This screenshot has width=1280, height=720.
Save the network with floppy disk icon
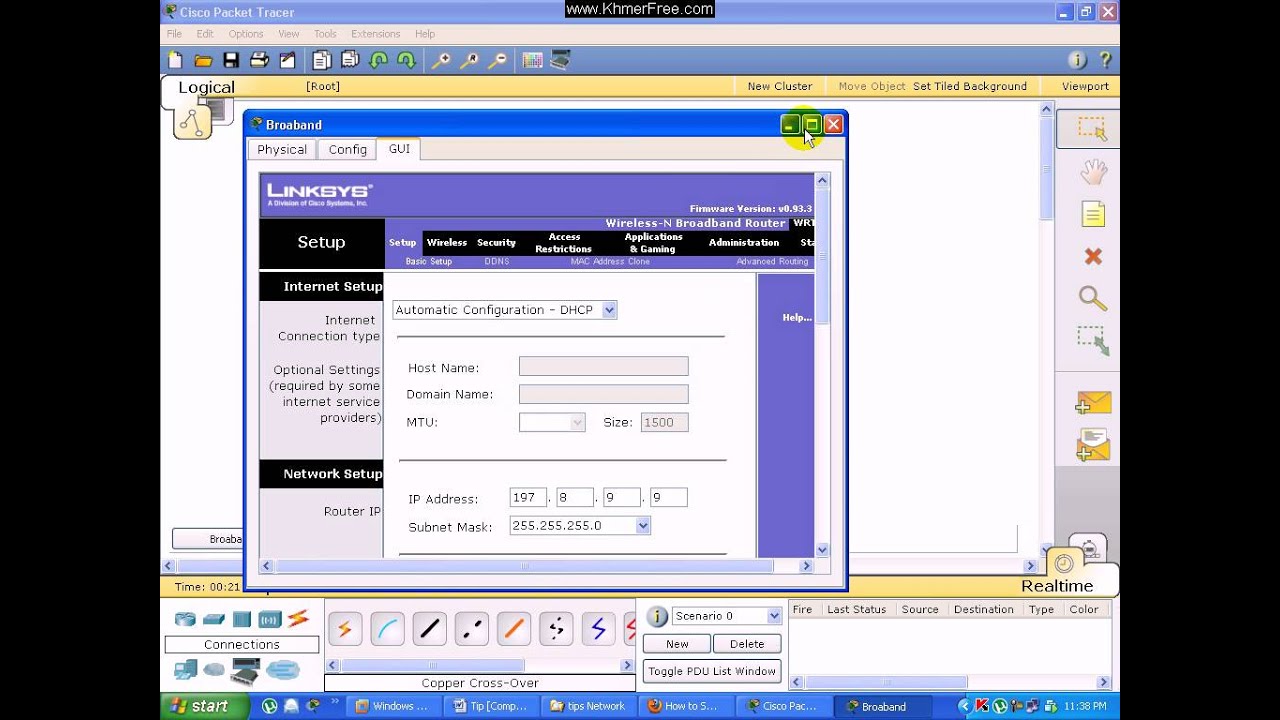(x=231, y=60)
